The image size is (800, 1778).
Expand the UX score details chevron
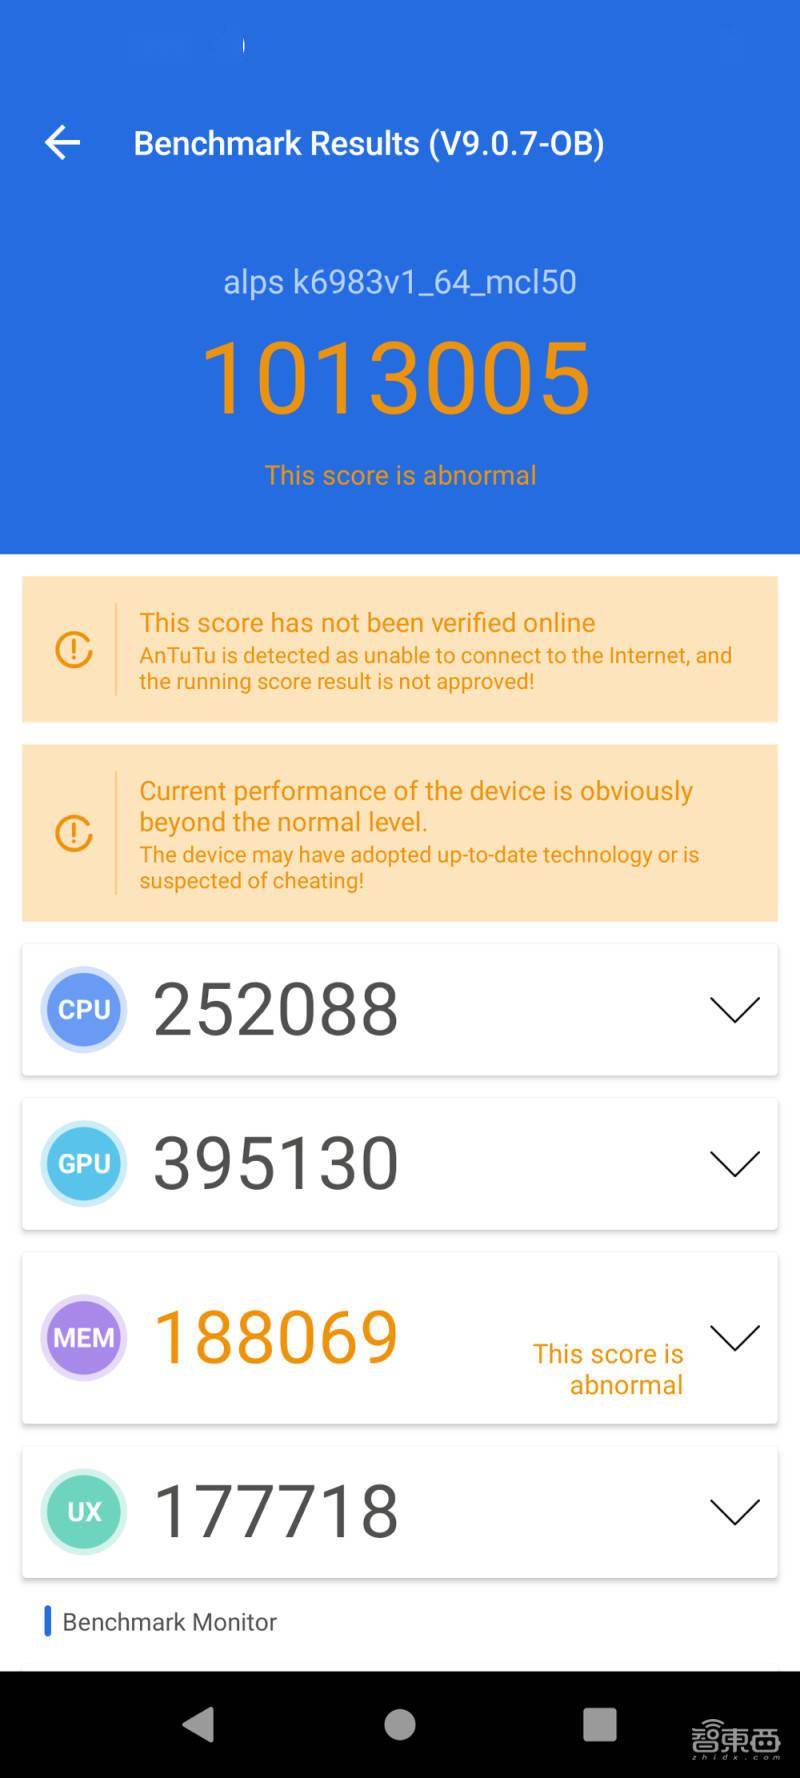(x=735, y=1511)
